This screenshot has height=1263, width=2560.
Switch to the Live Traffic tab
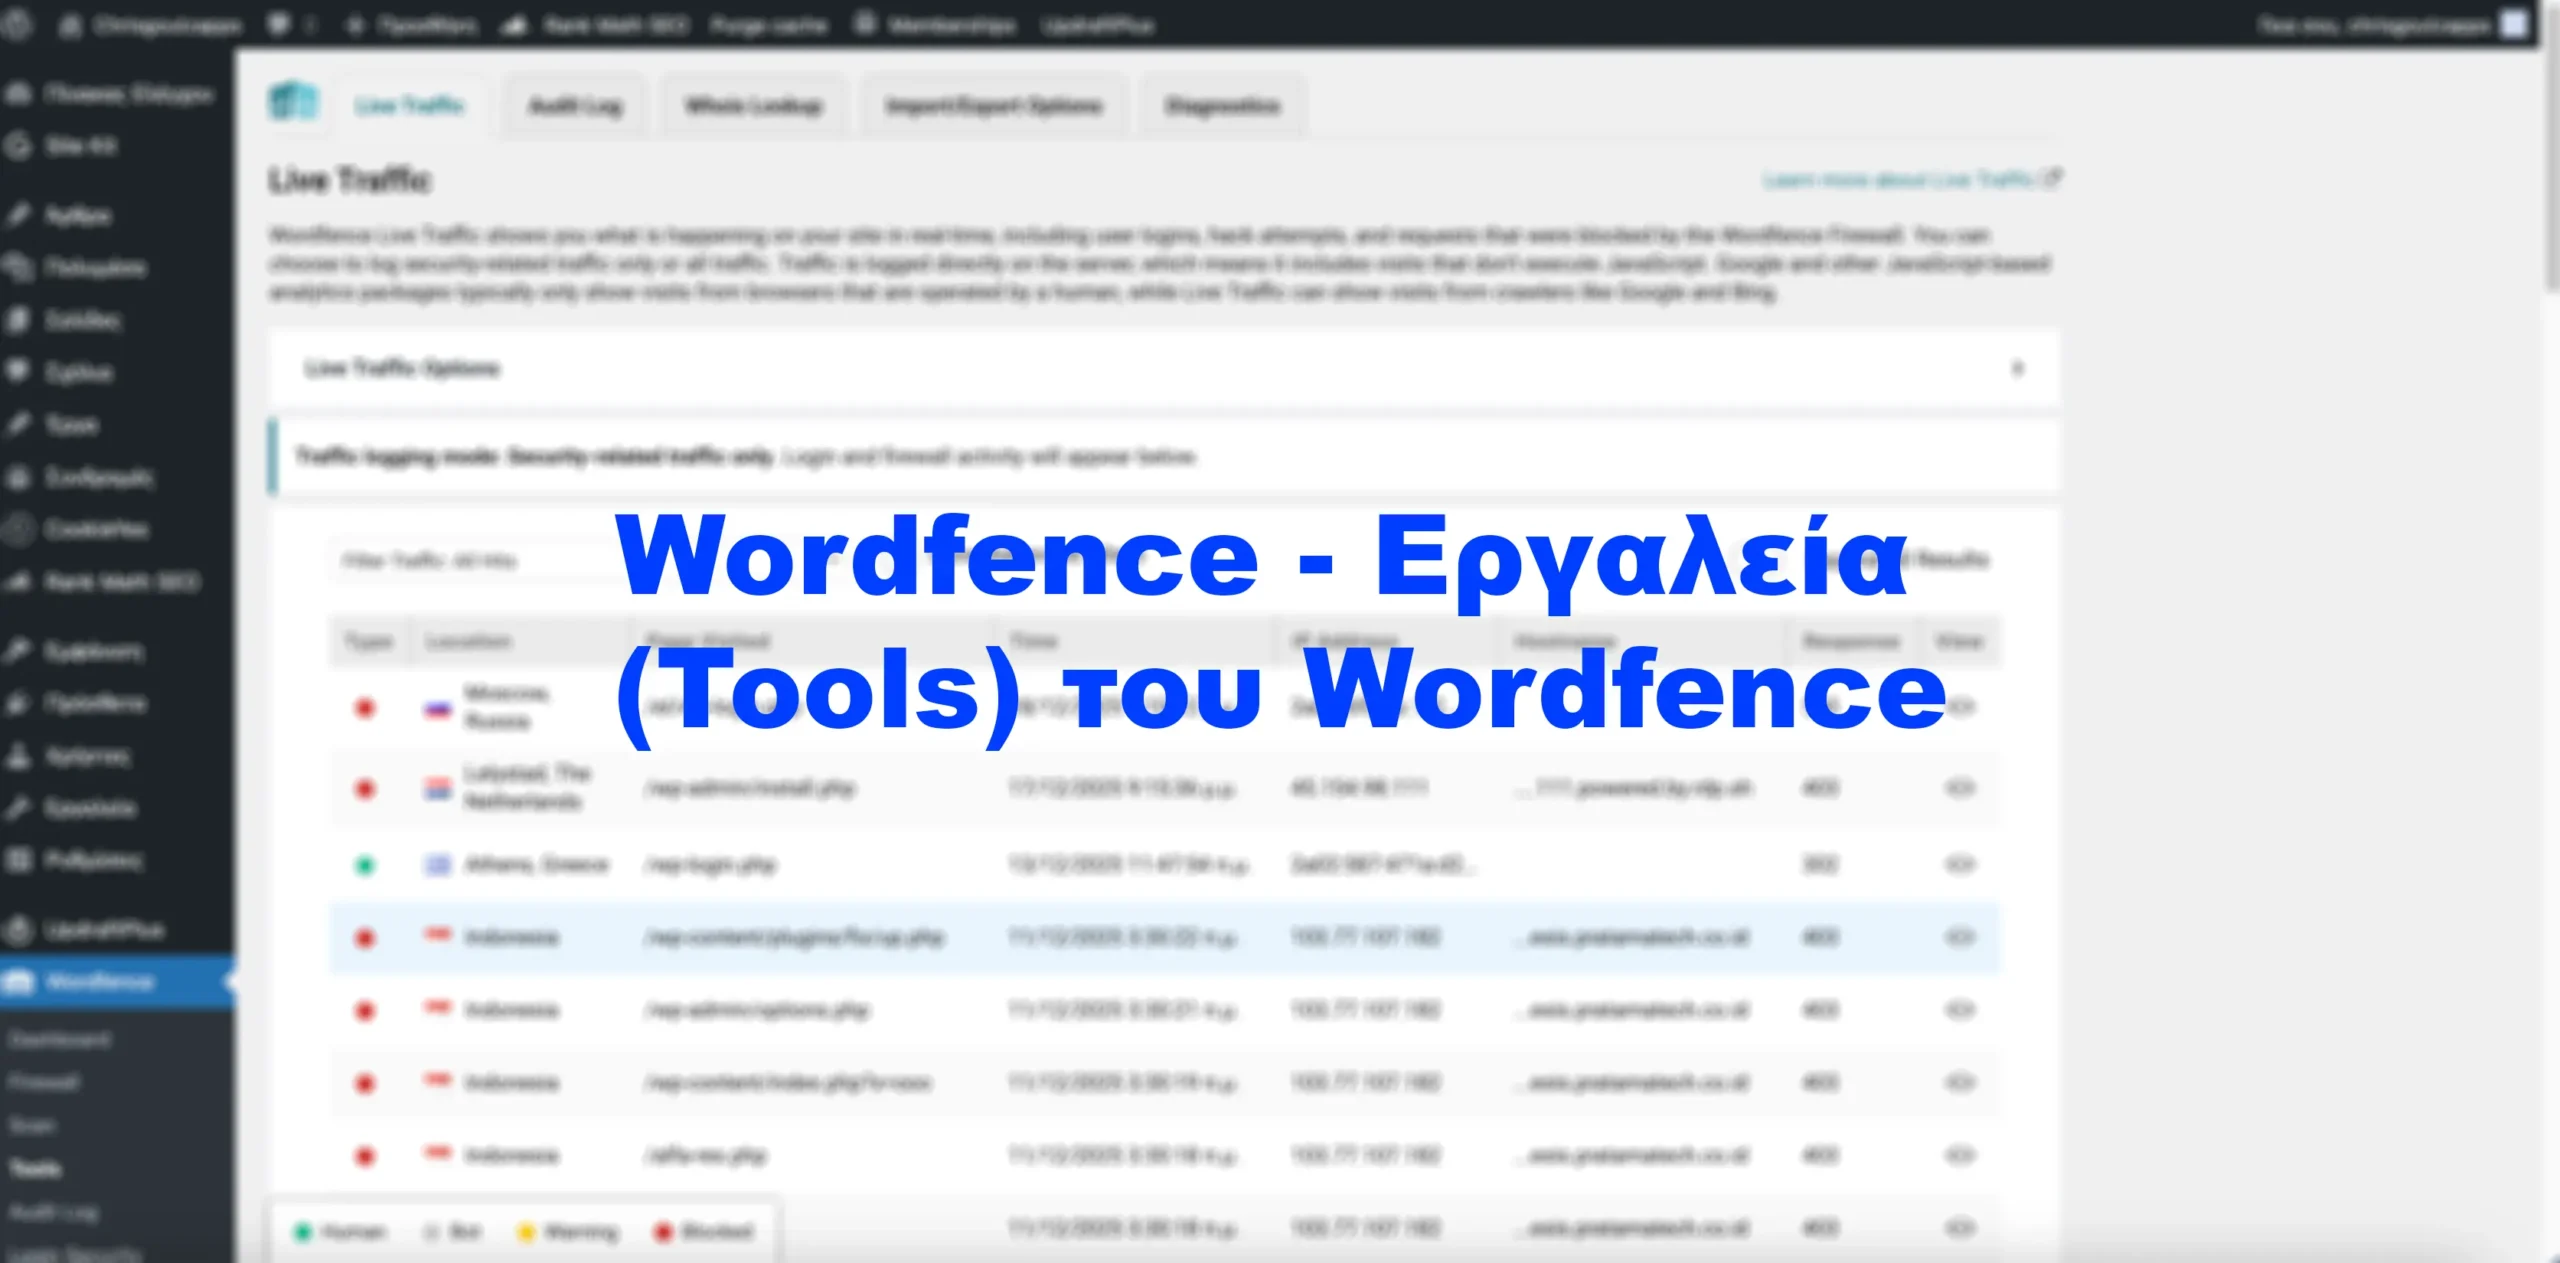(409, 105)
